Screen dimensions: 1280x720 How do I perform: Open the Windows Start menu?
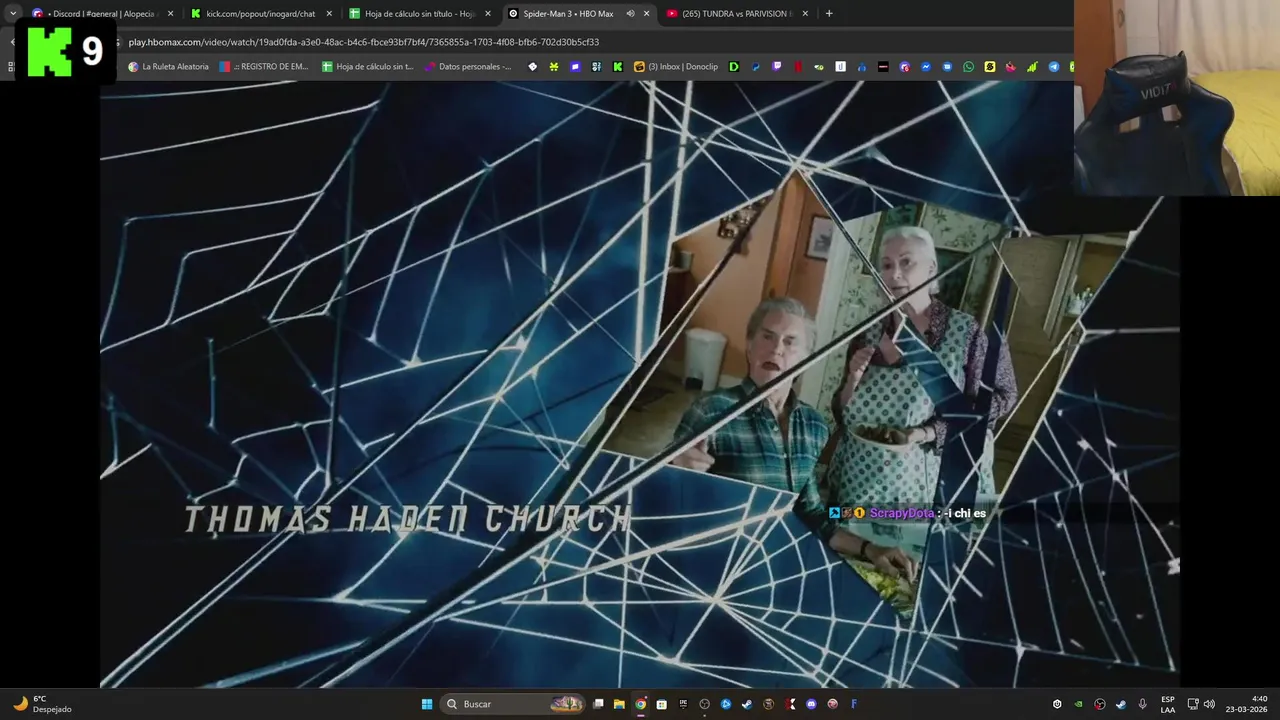coord(427,704)
